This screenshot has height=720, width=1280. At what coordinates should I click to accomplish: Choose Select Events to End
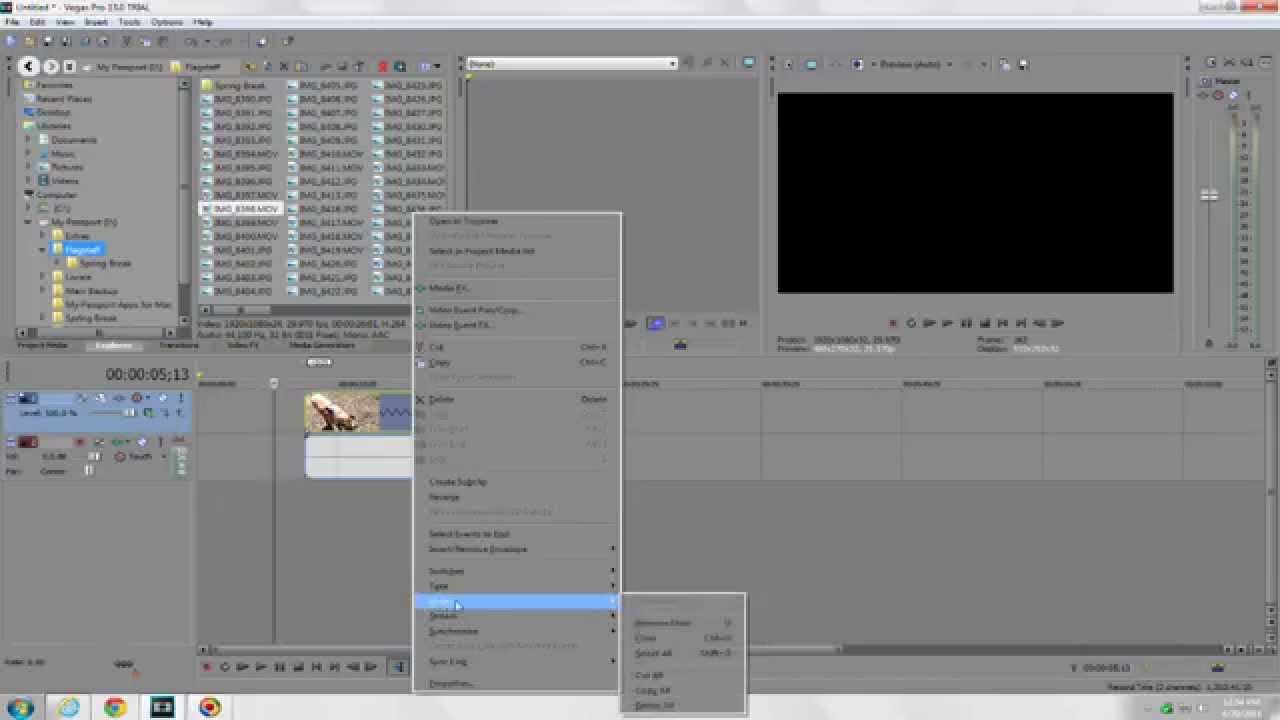[x=516, y=534]
